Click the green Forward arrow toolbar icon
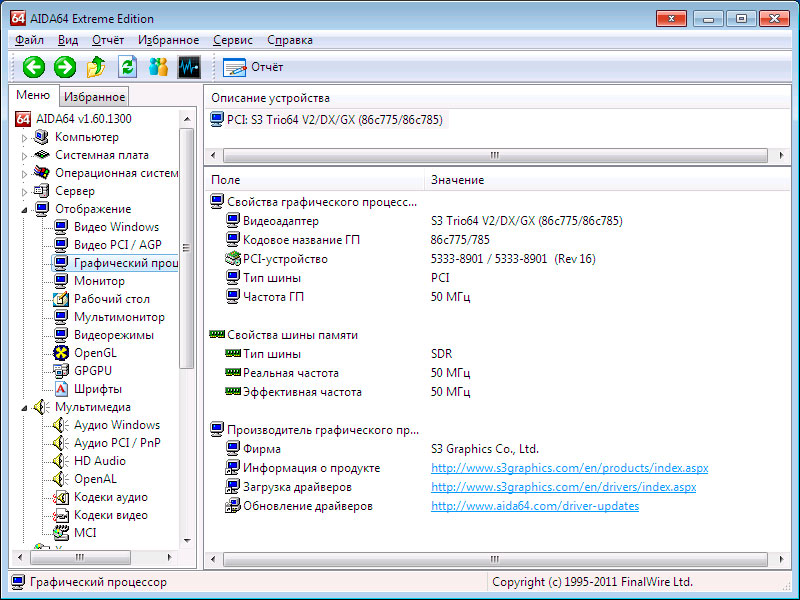Image resolution: width=800 pixels, height=600 pixels. click(65, 67)
